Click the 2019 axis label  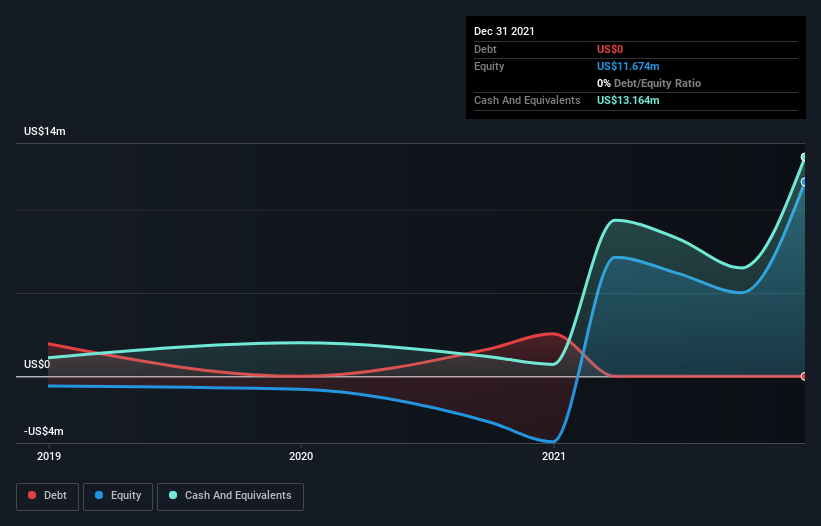(49, 456)
